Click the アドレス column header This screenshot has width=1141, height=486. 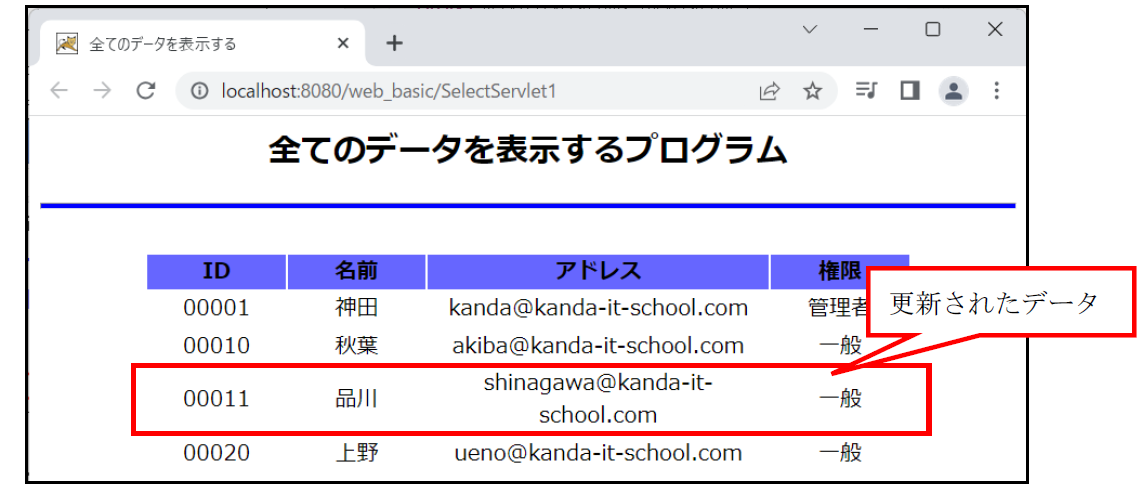coord(598,272)
